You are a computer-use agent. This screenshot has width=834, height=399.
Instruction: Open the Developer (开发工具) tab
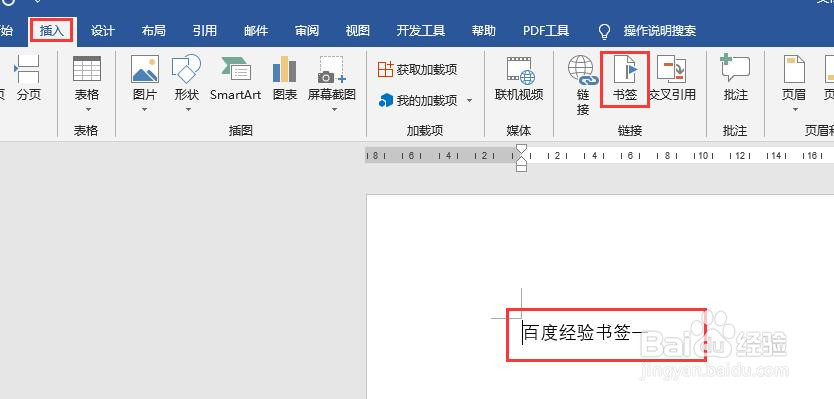(x=420, y=31)
